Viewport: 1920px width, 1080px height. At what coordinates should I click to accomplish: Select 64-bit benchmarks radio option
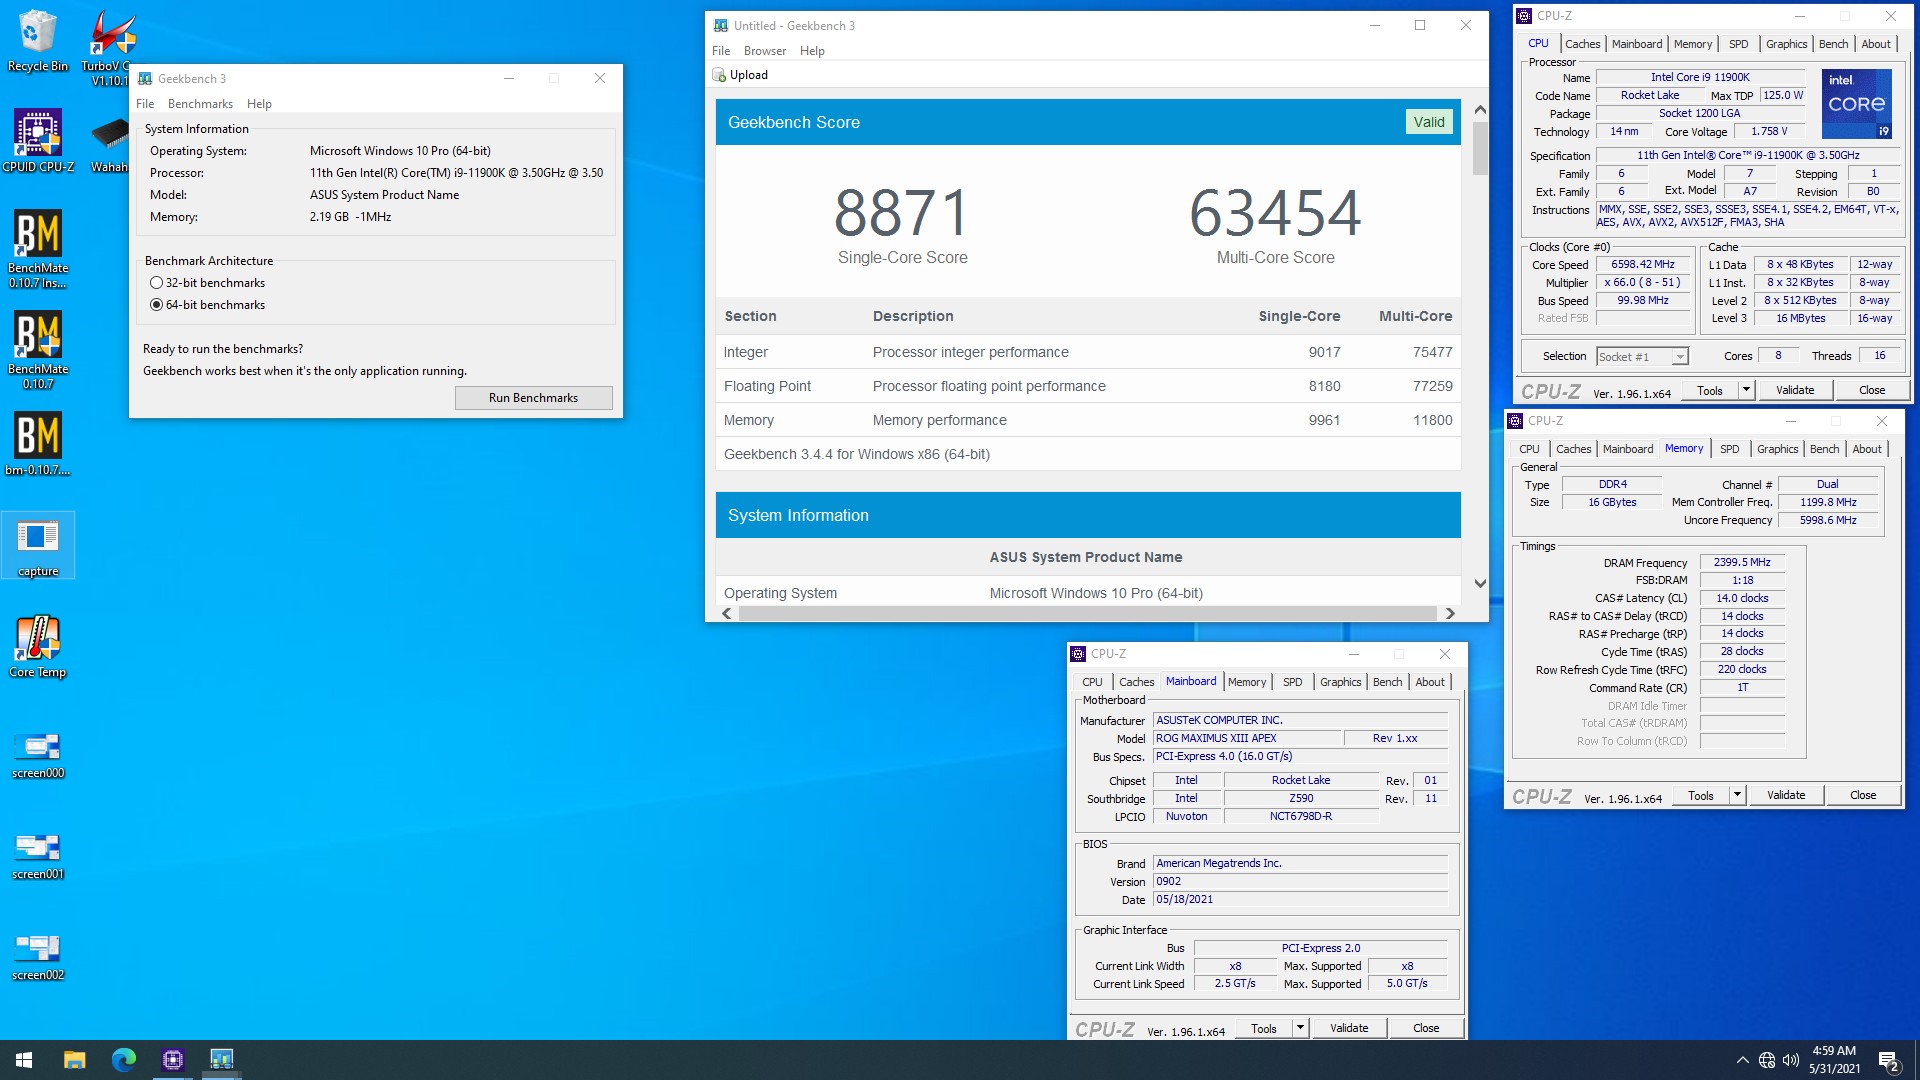[x=156, y=305]
